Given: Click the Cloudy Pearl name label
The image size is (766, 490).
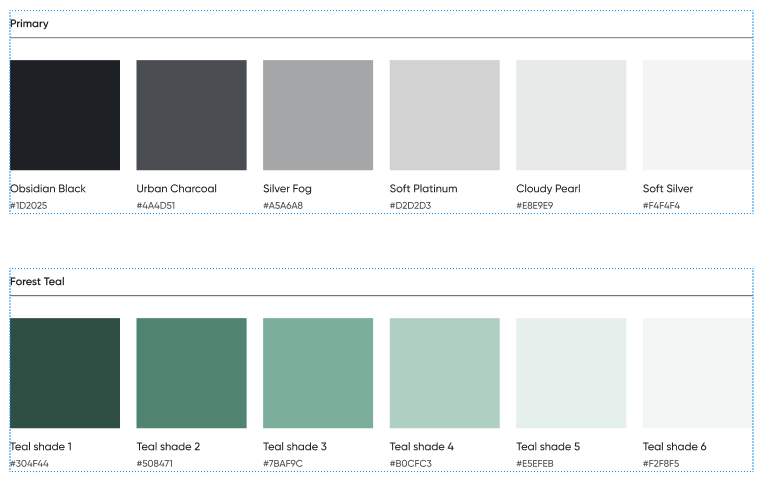Looking at the screenshot, I should coord(548,189).
